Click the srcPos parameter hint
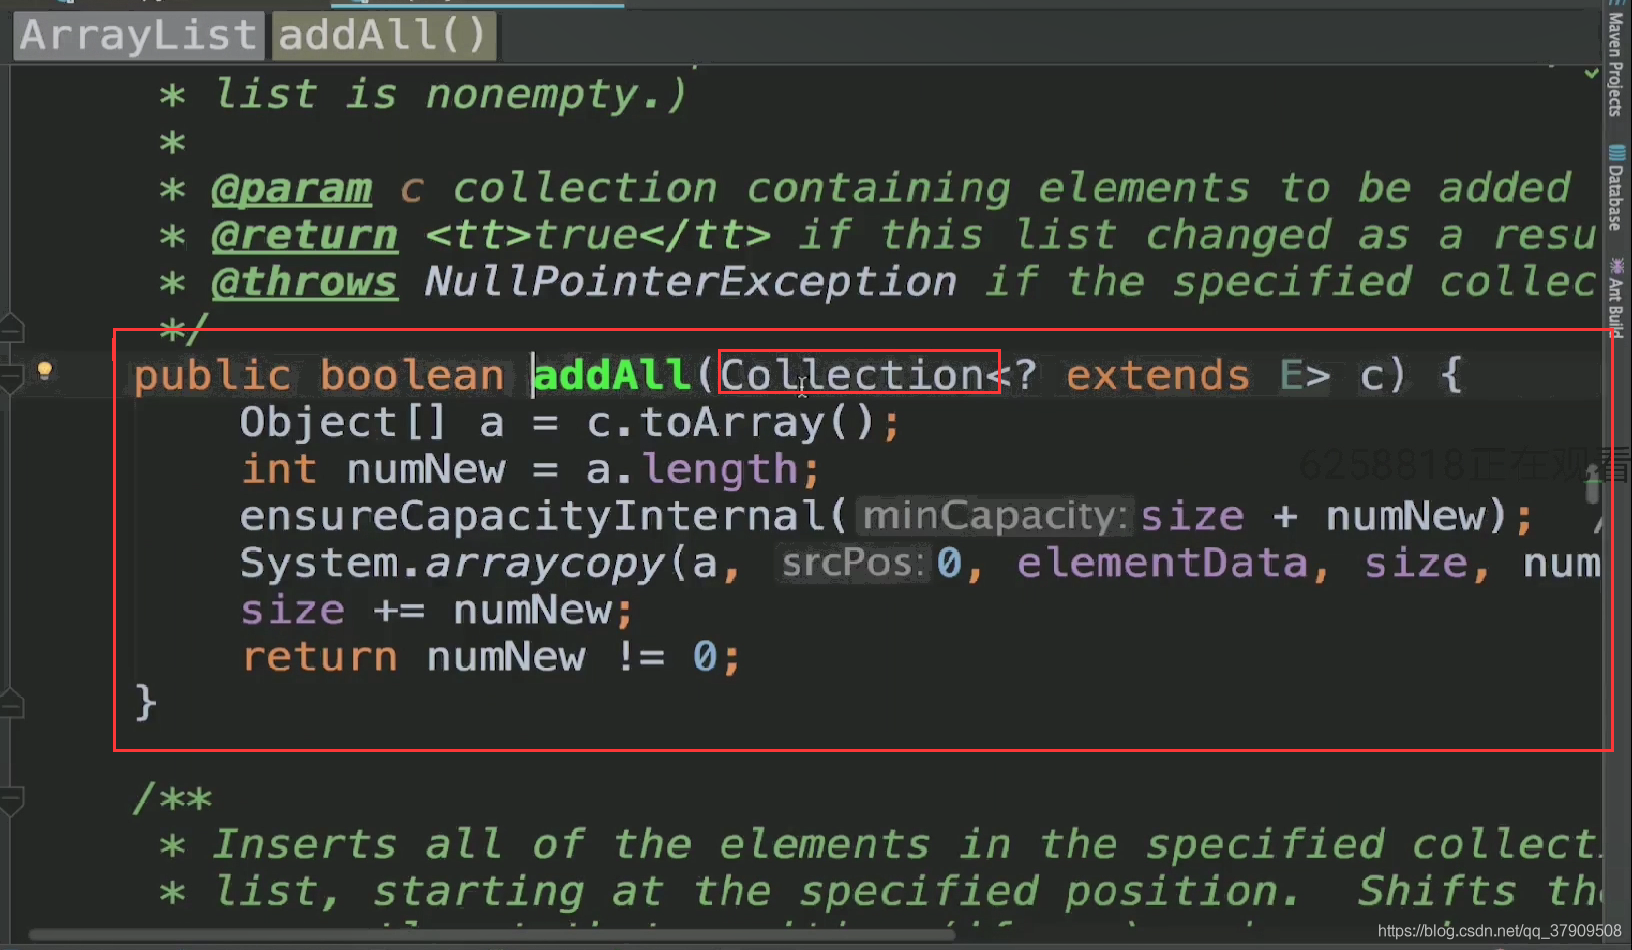This screenshot has height=950, width=1632. coord(853,563)
